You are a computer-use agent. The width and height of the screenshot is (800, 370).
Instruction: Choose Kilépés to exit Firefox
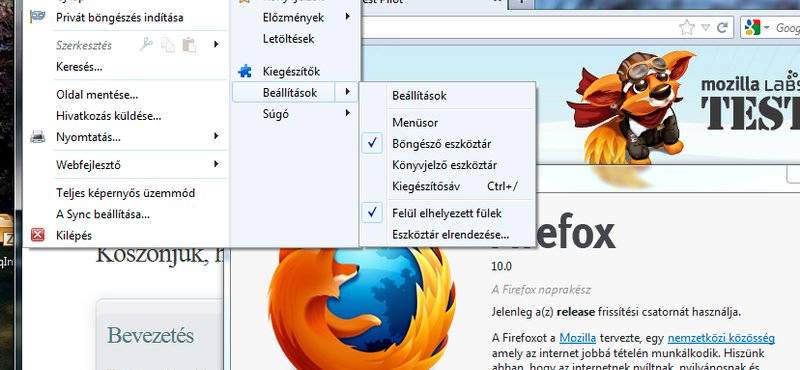(74, 236)
